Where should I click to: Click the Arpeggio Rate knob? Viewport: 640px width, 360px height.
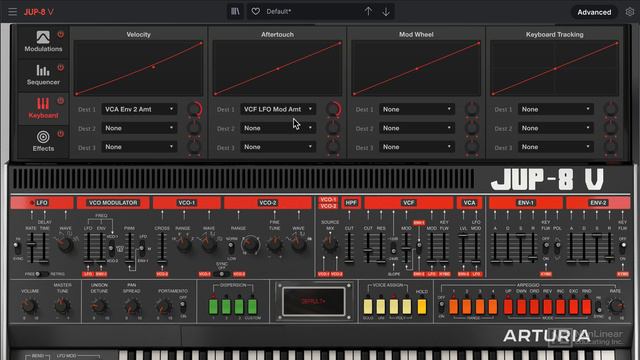616,306
